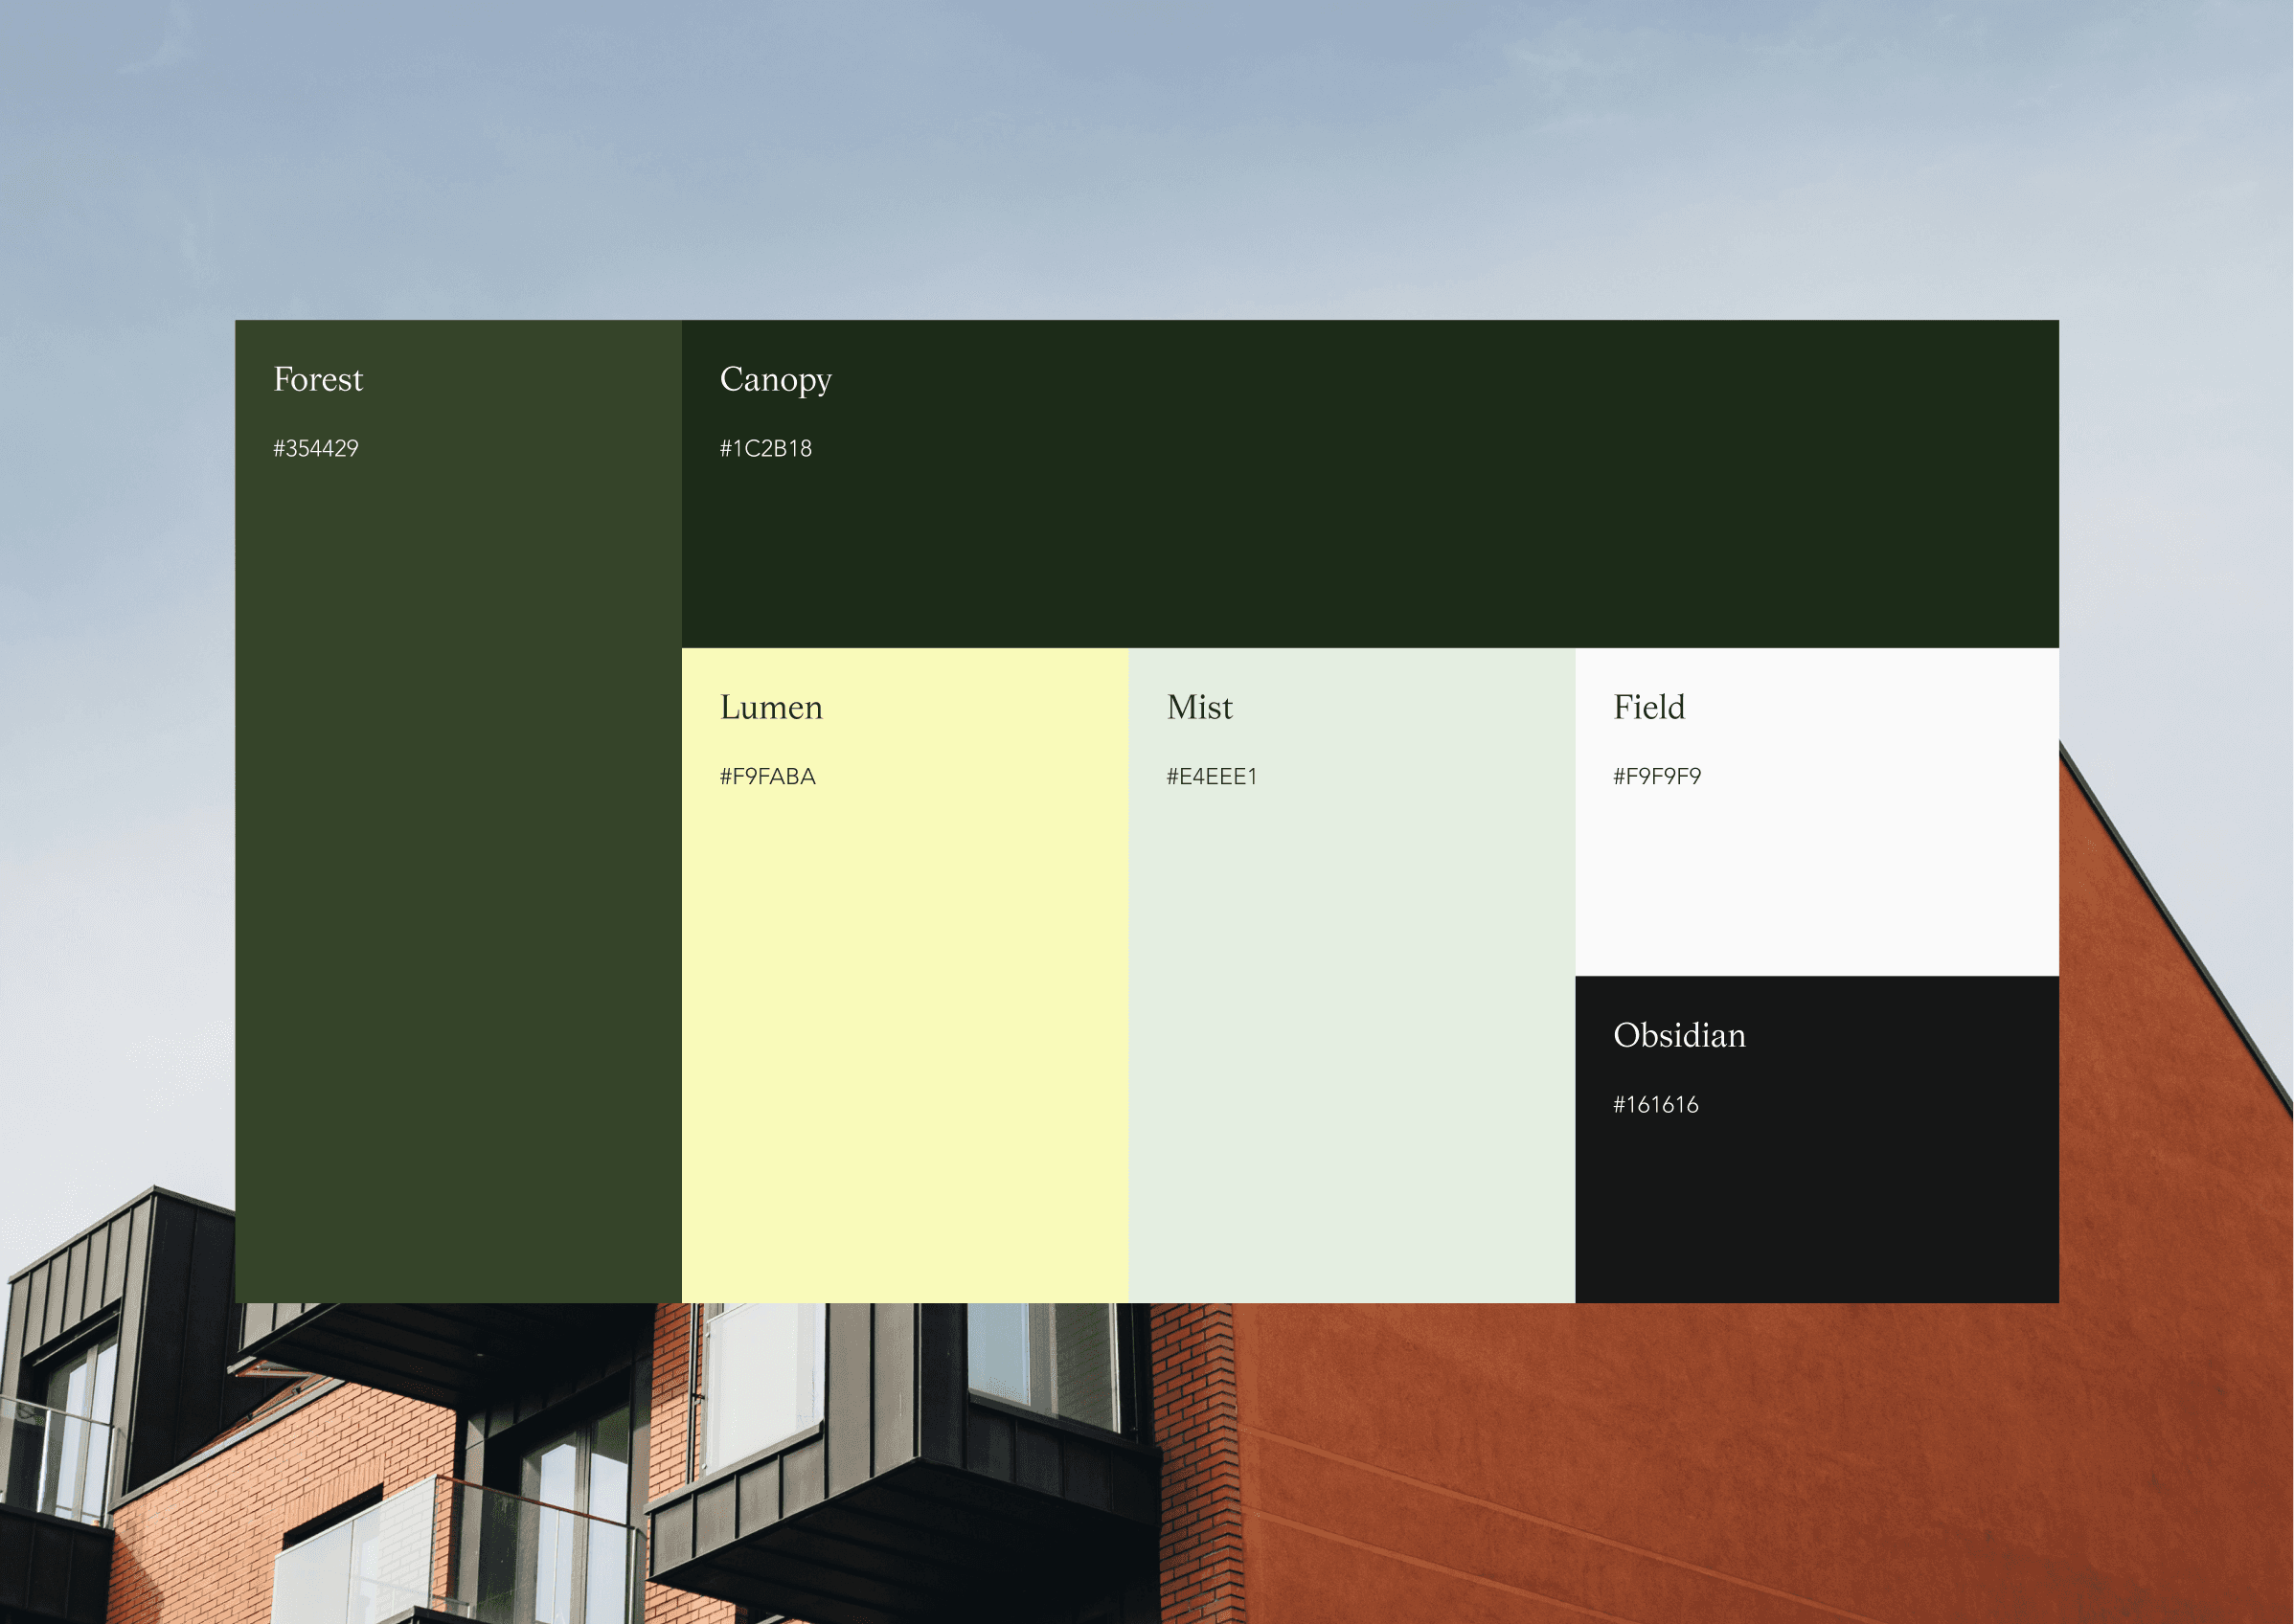Select the Mist pale green swatch

coord(1351,1040)
